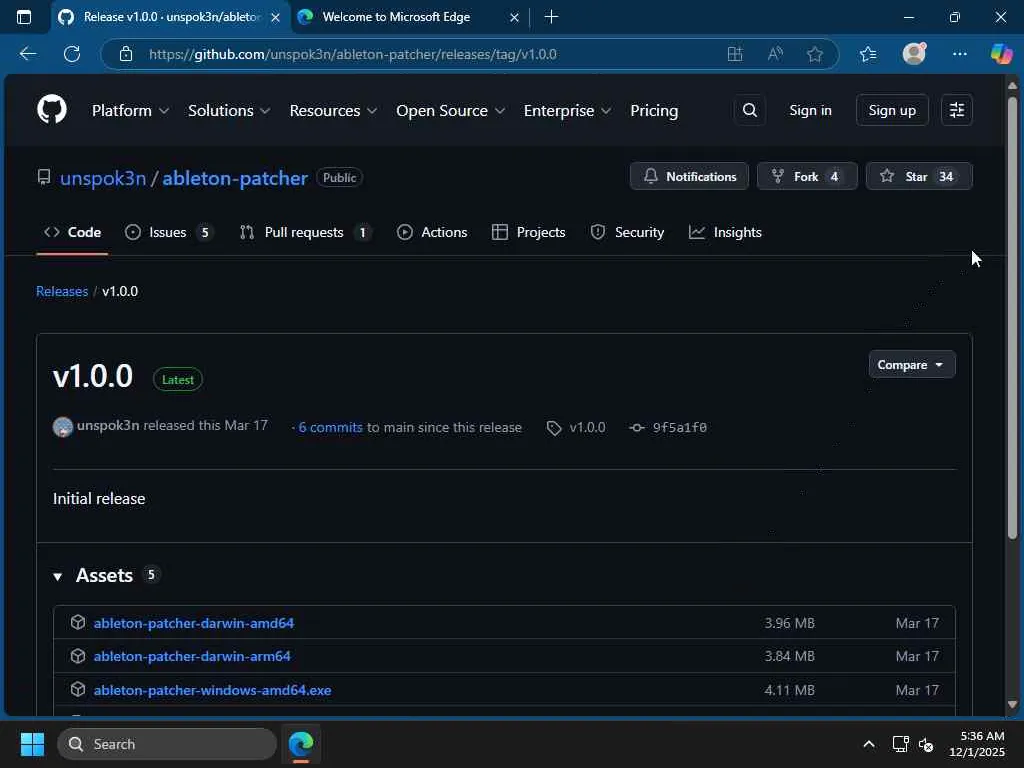The height and width of the screenshot is (768, 1024).
Task: Click the muted volume tray icon
Action: [x=926, y=744]
